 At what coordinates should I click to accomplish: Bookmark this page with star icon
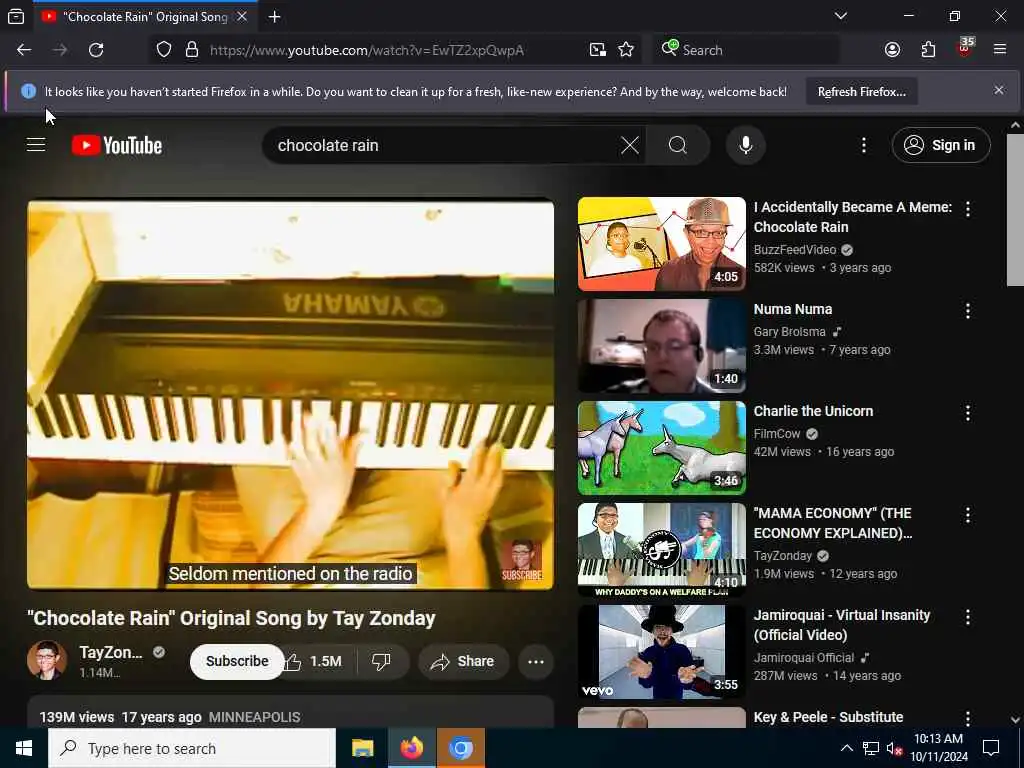[626, 50]
